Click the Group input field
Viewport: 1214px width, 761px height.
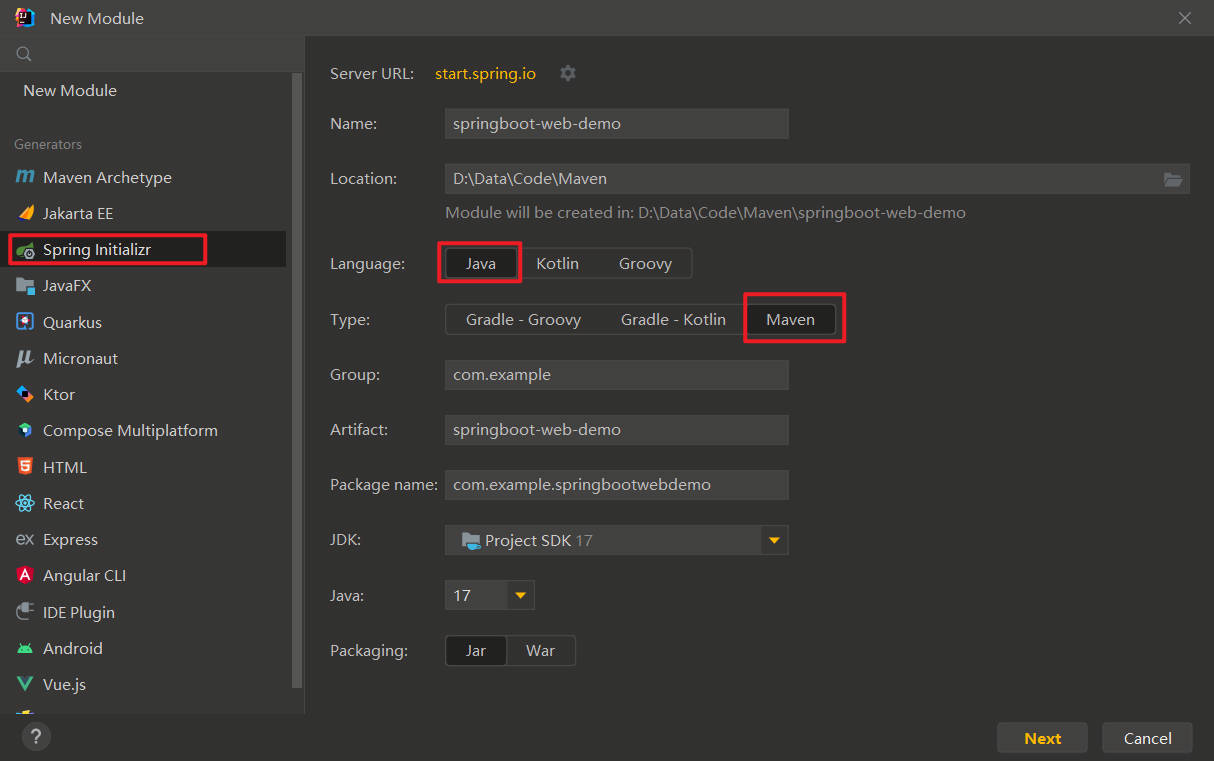tap(616, 375)
